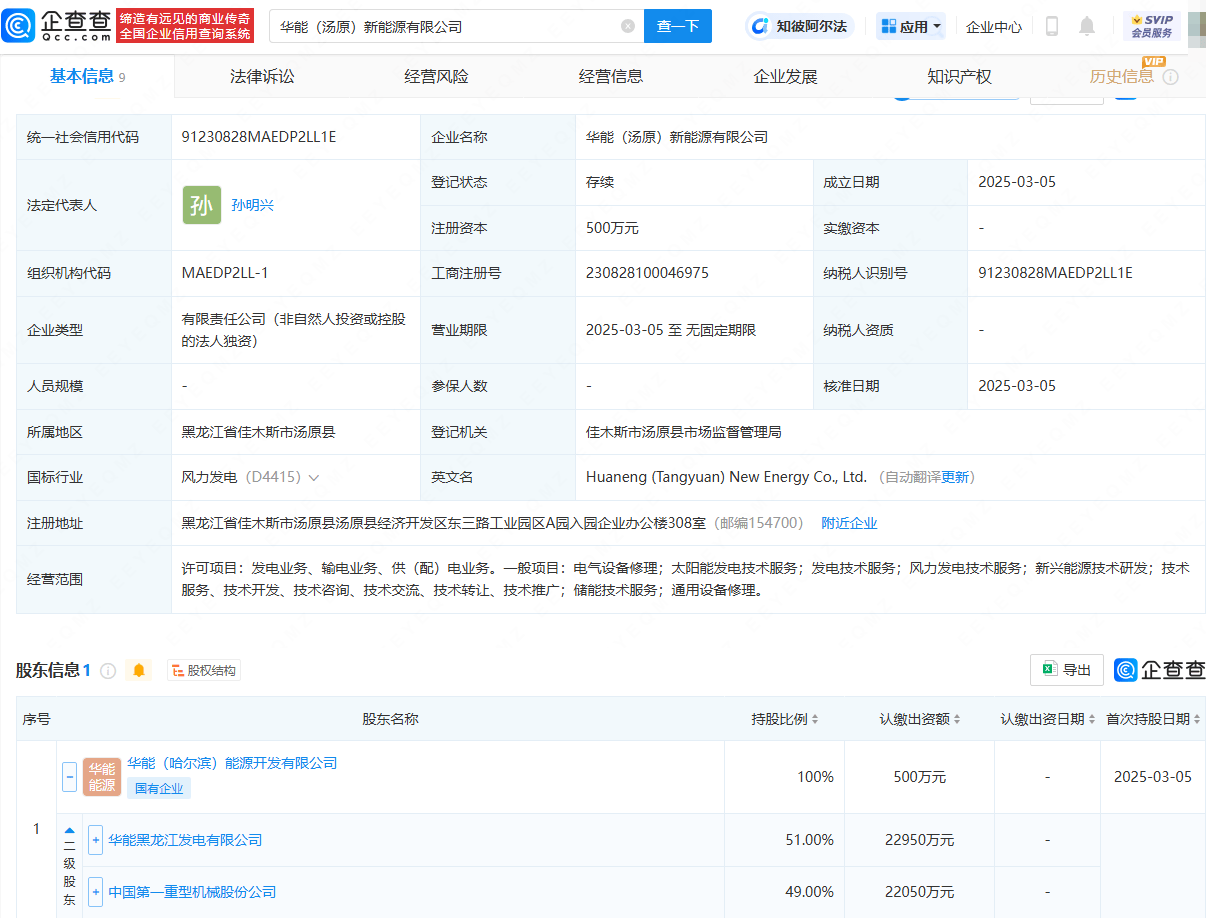
Task: Switch to 历史信息 VIP tab
Action: (x=1122, y=77)
